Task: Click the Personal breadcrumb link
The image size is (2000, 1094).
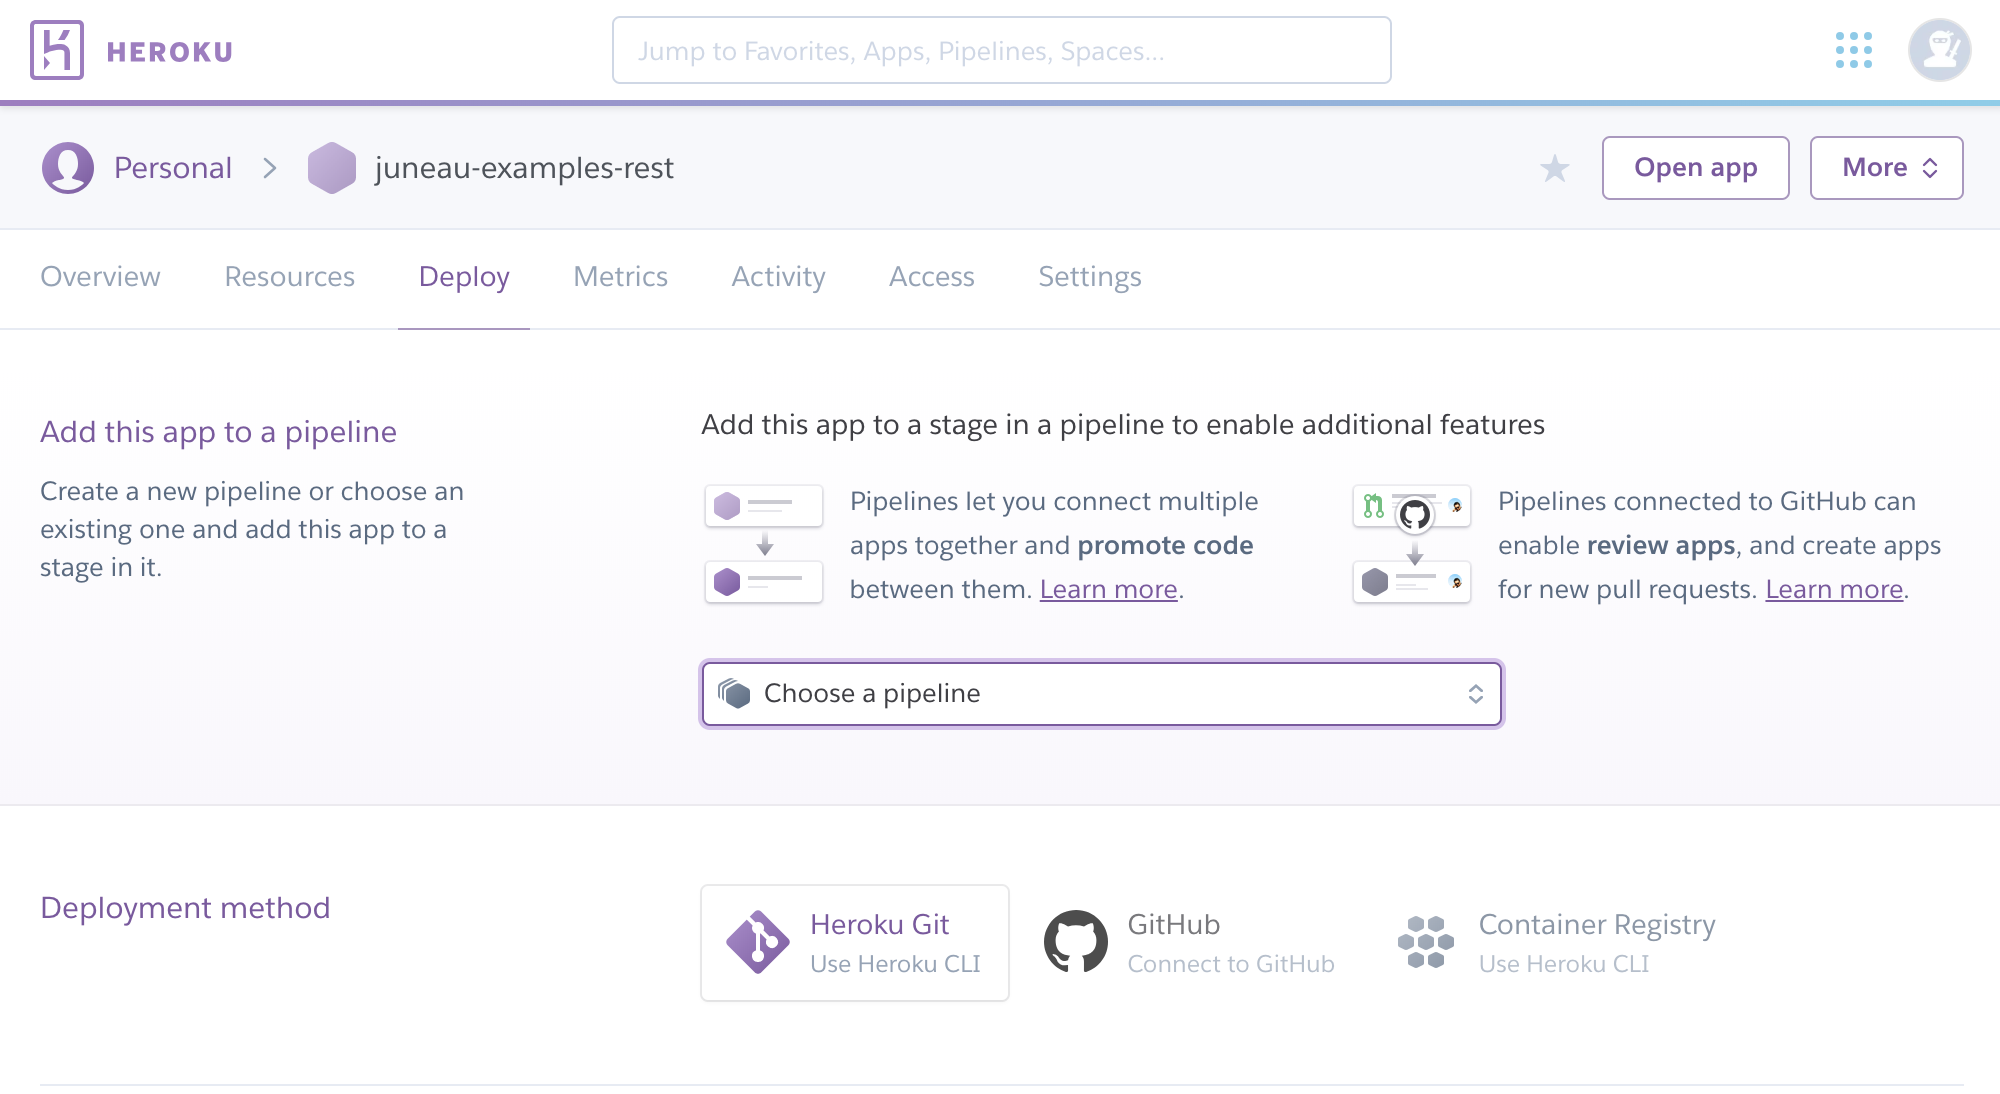Action: [173, 168]
